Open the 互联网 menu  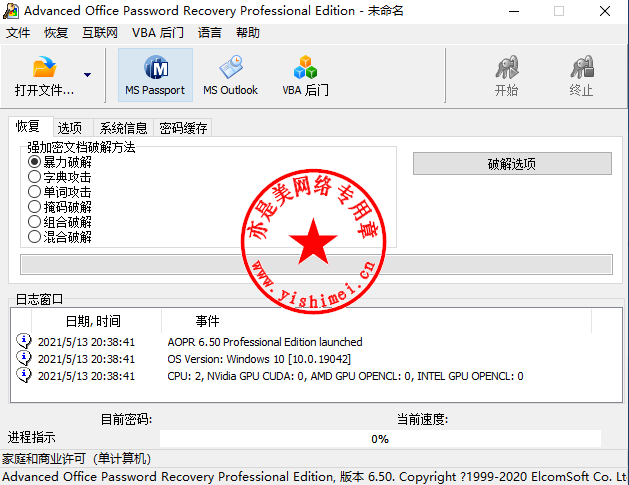tap(100, 32)
